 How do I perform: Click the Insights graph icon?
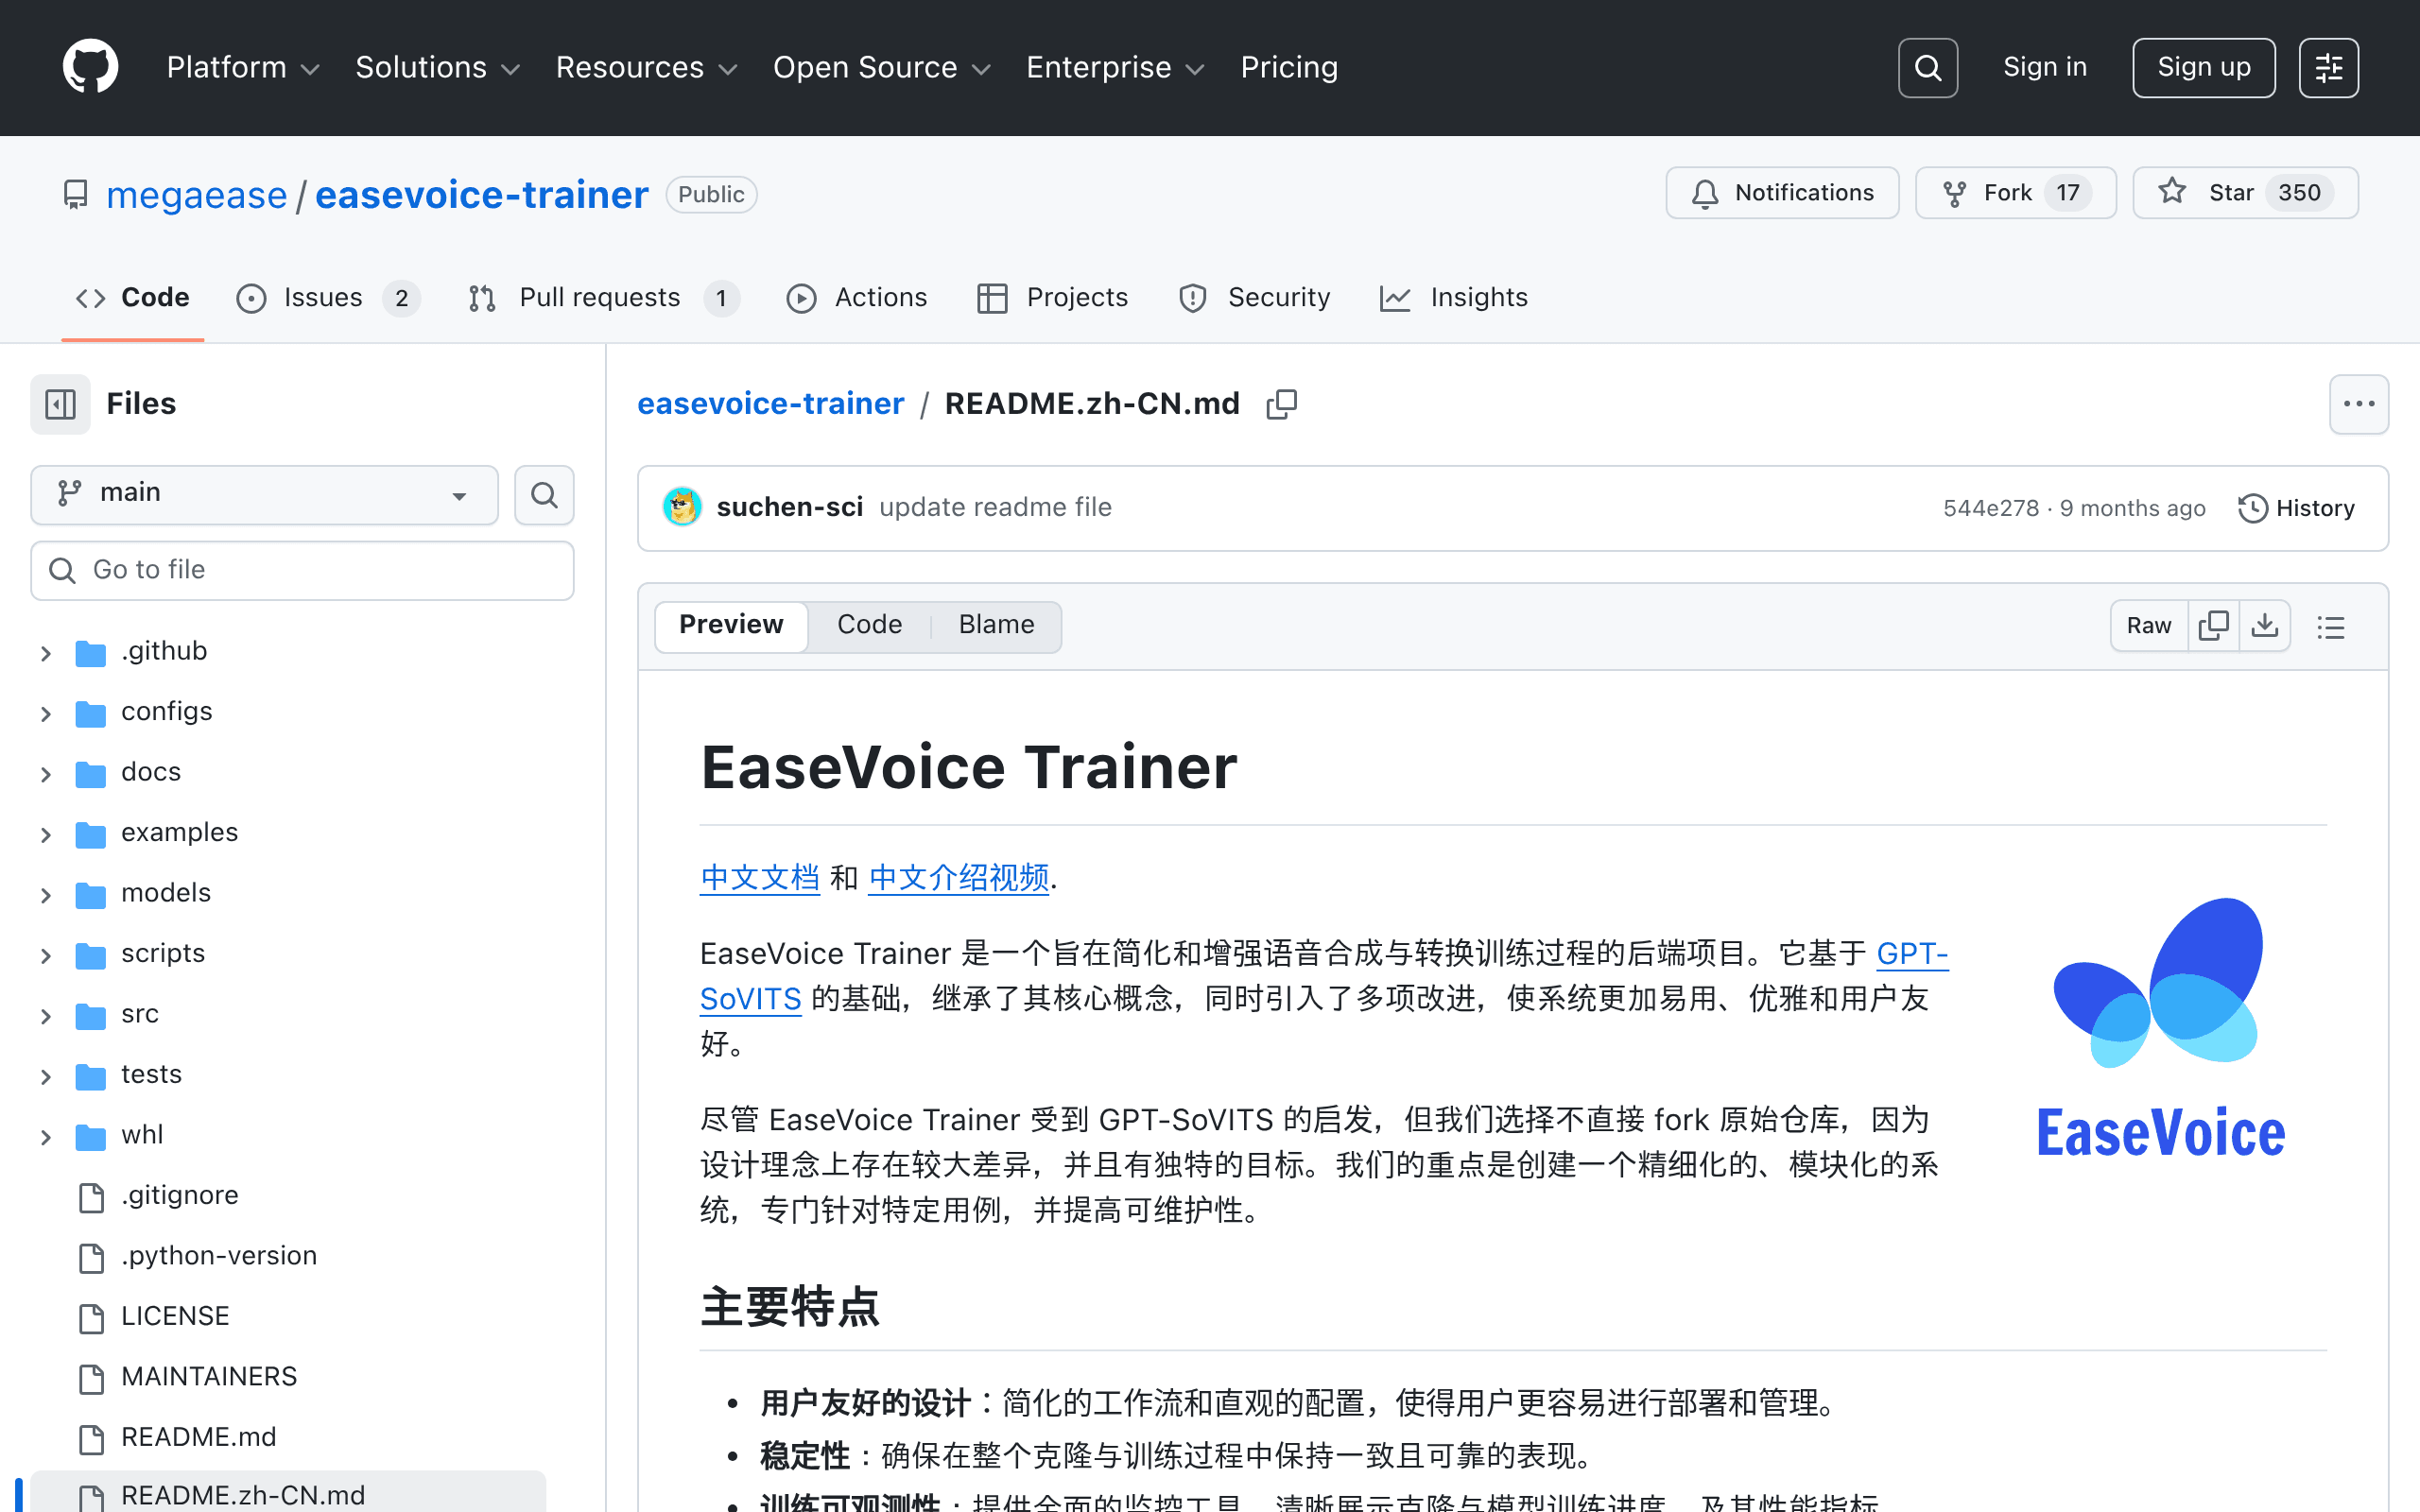coord(1395,298)
